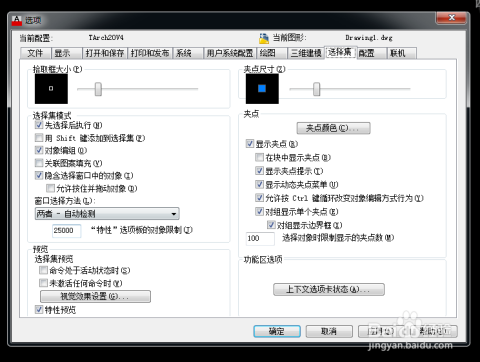Click the 帮助 button

(433, 331)
